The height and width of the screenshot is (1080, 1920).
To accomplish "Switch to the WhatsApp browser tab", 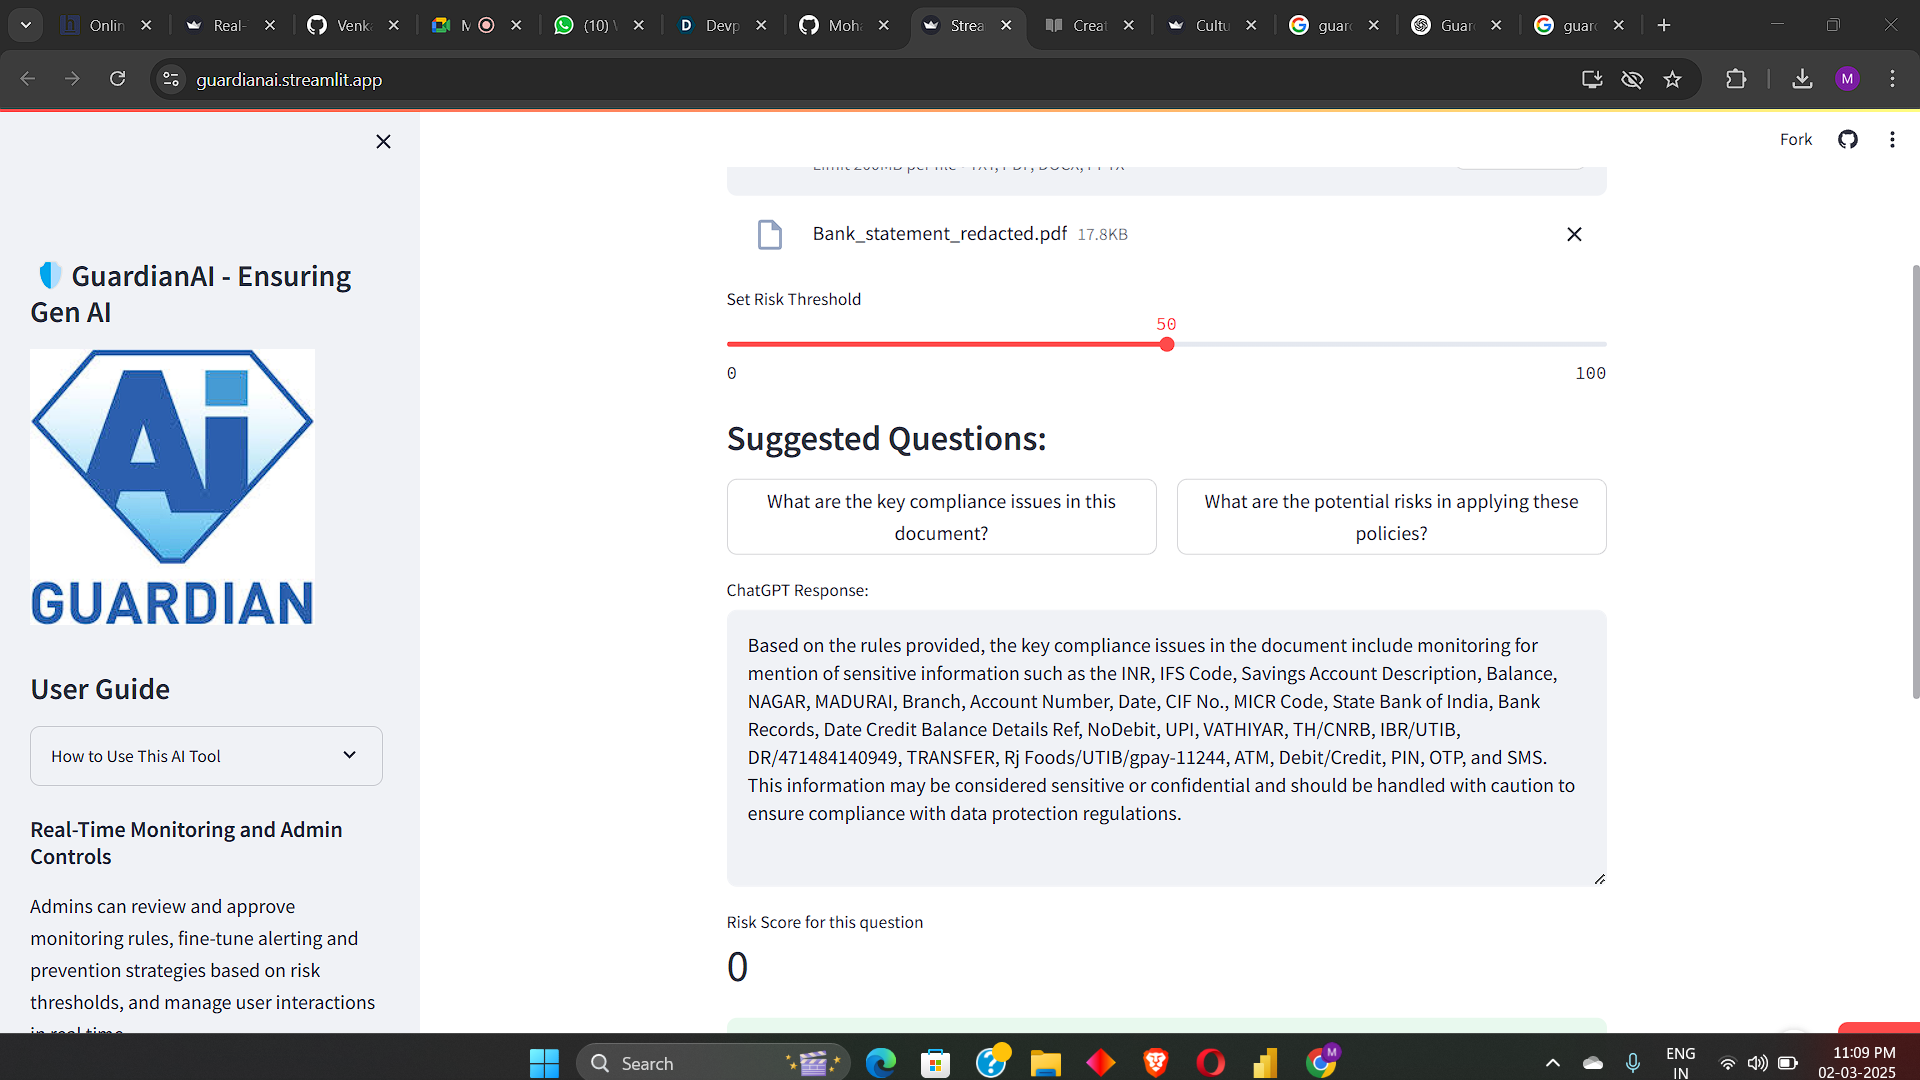I will (x=595, y=25).
